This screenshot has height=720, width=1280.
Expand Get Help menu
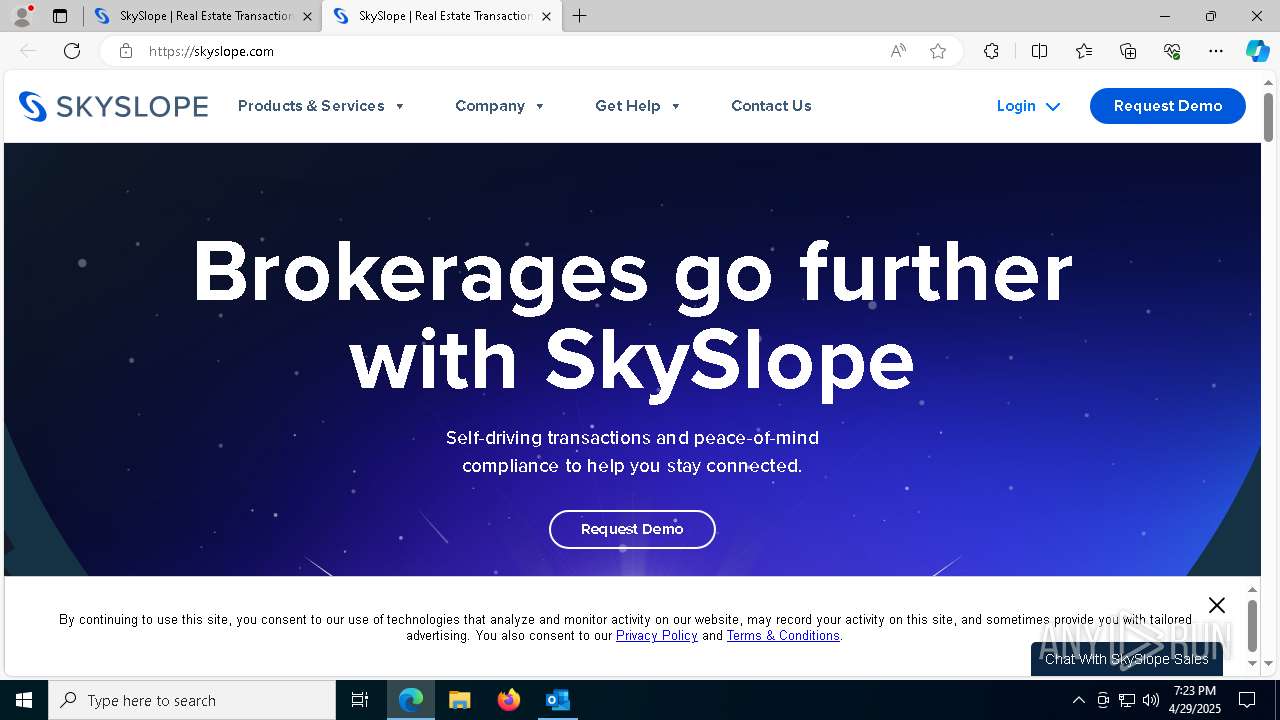(638, 106)
